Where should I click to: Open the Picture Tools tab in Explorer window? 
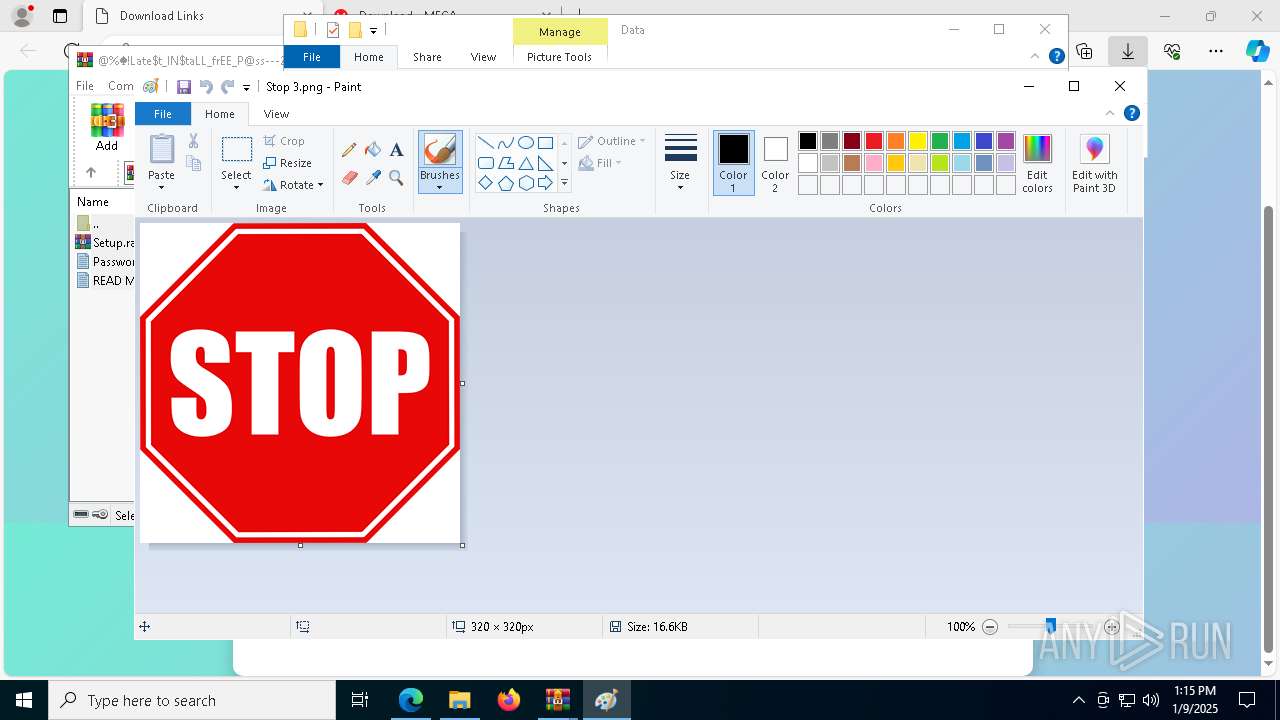pyautogui.click(x=559, y=57)
